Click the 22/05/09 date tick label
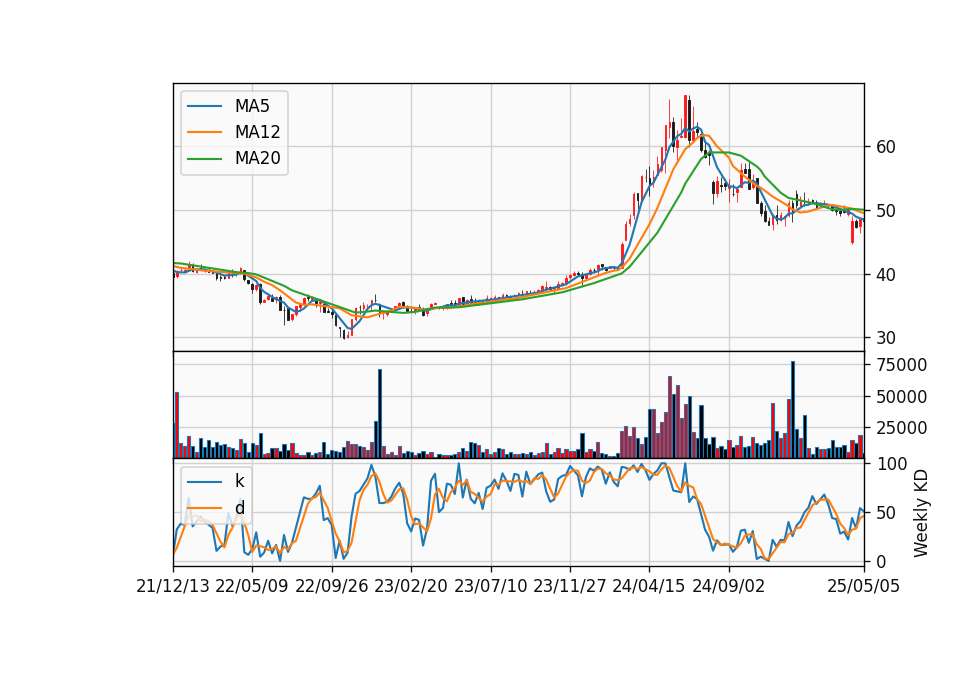 pyautogui.click(x=252, y=586)
